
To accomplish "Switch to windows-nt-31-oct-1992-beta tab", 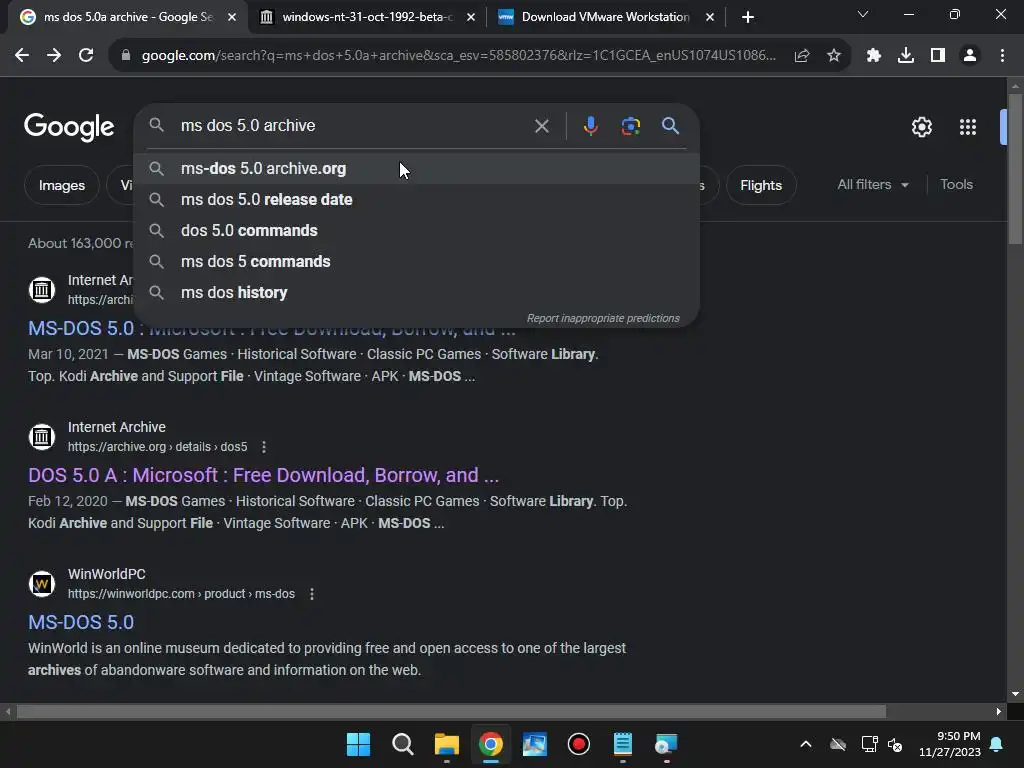I will (367, 17).
